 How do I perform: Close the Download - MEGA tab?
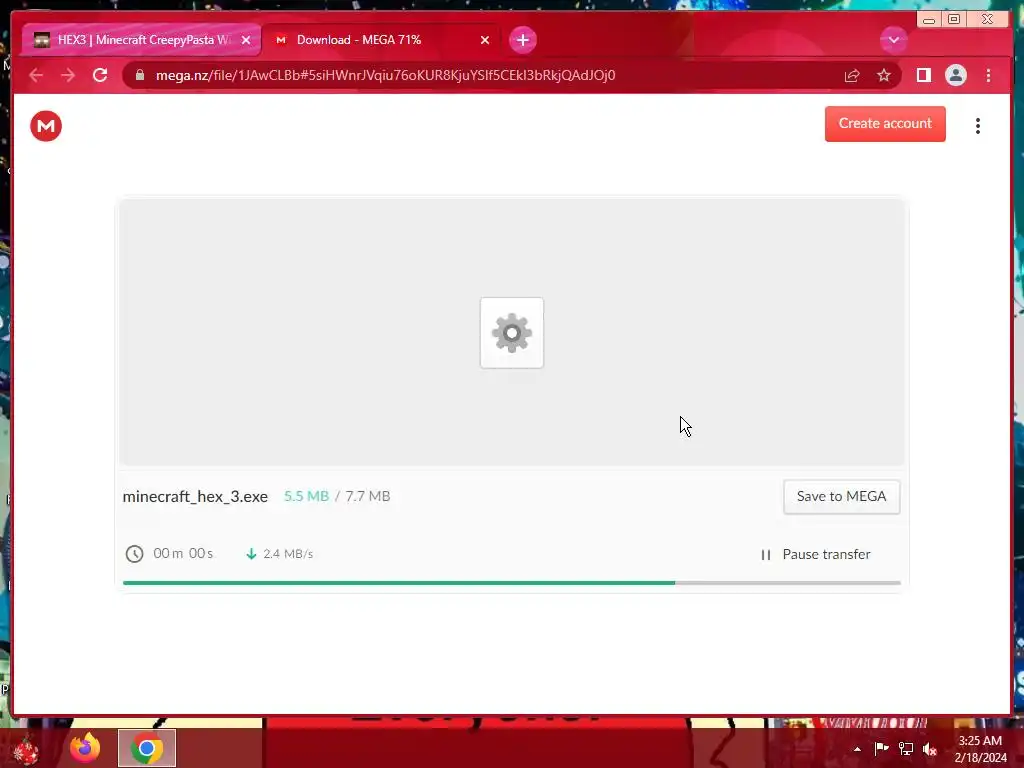click(x=485, y=40)
